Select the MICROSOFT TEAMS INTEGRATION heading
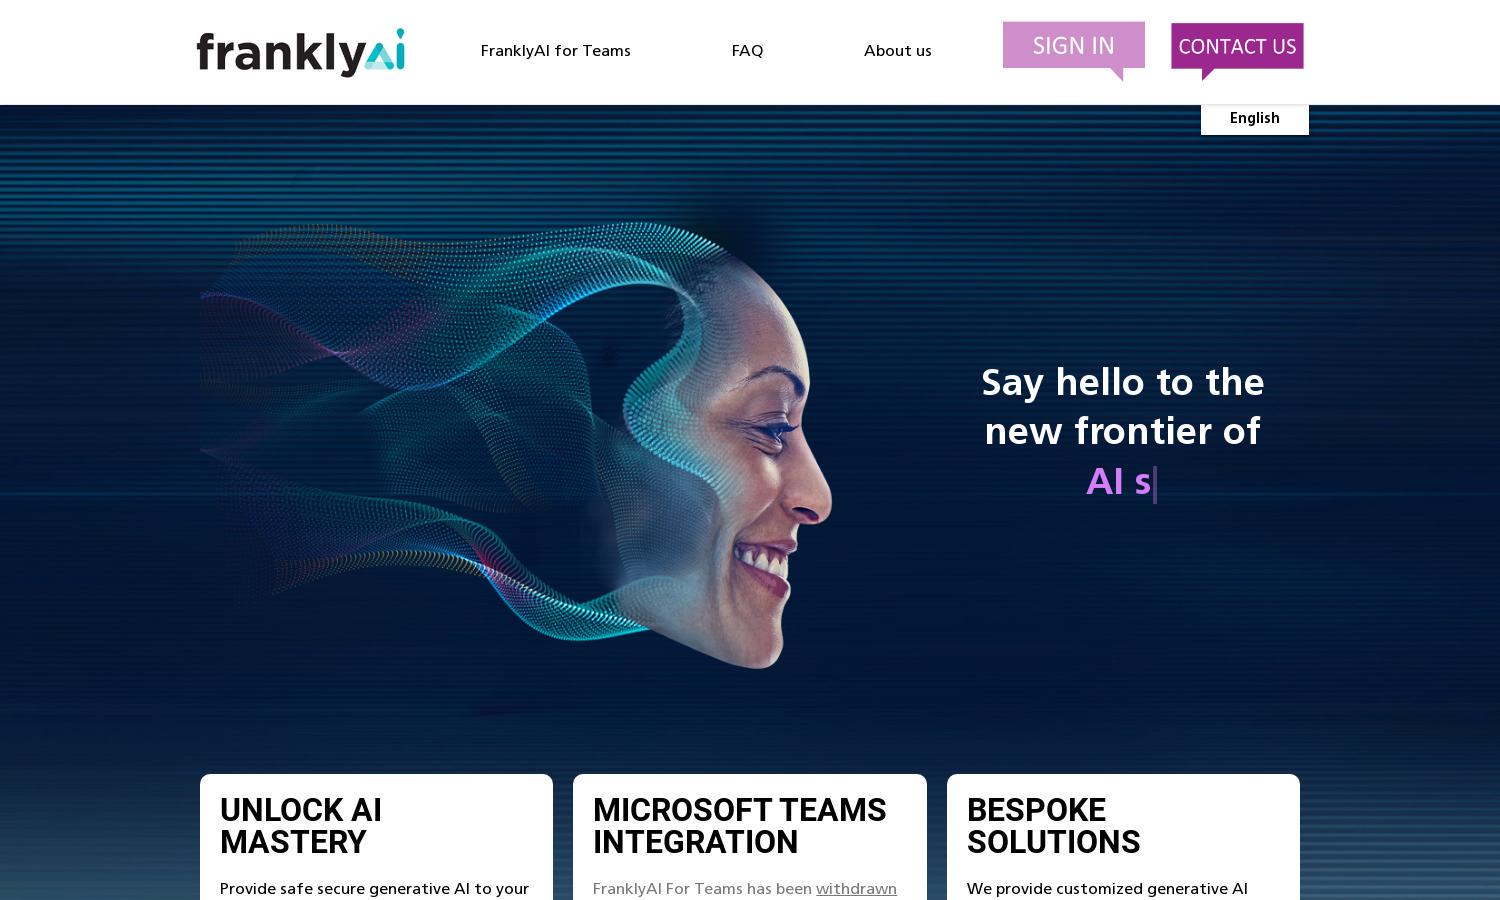The width and height of the screenshot is (1500, 900). [x=739, y=826]
